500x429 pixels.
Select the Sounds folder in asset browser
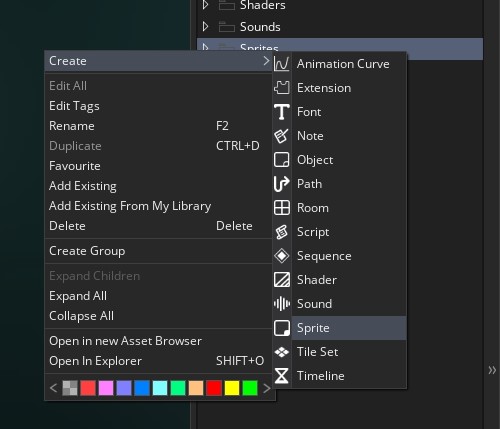click(x=340, y=27)
